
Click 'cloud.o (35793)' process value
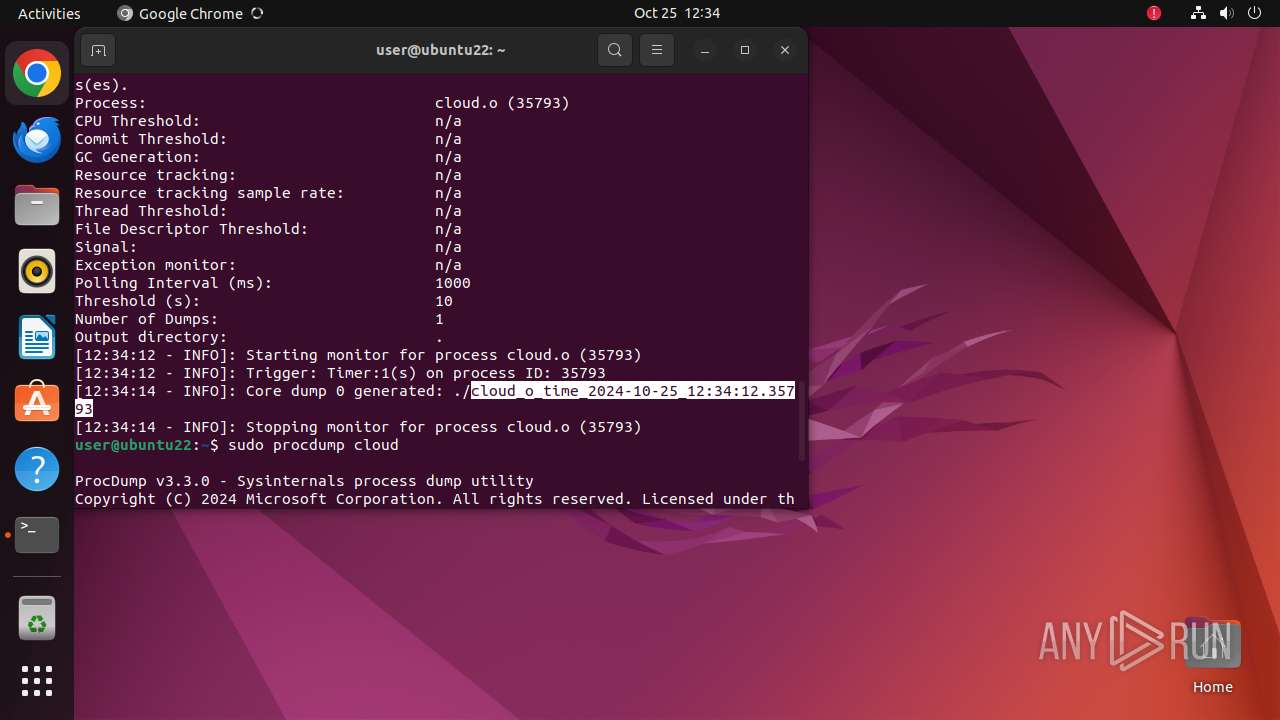click(502, 103)
